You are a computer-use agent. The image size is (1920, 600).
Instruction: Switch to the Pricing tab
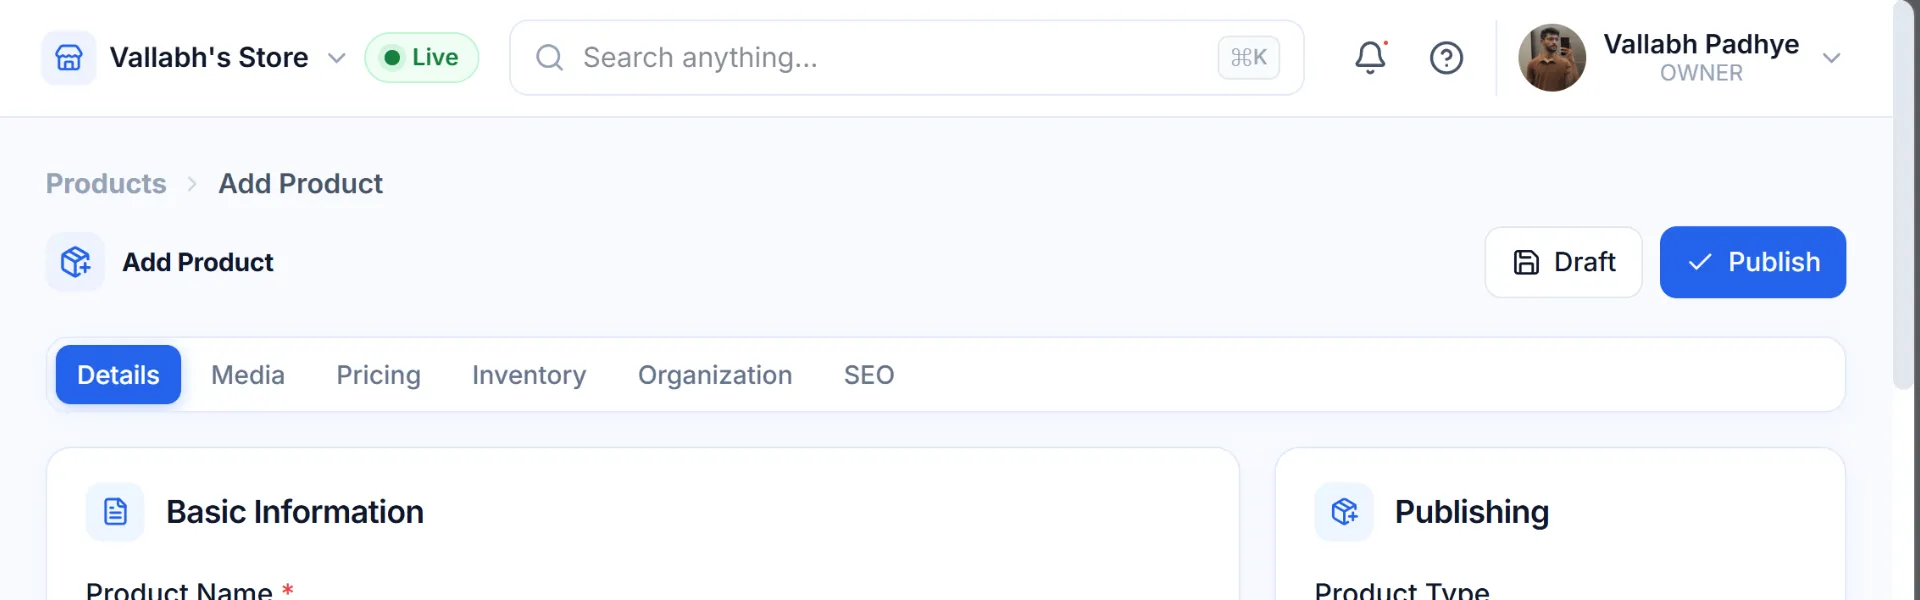click(x=378, y=375)
